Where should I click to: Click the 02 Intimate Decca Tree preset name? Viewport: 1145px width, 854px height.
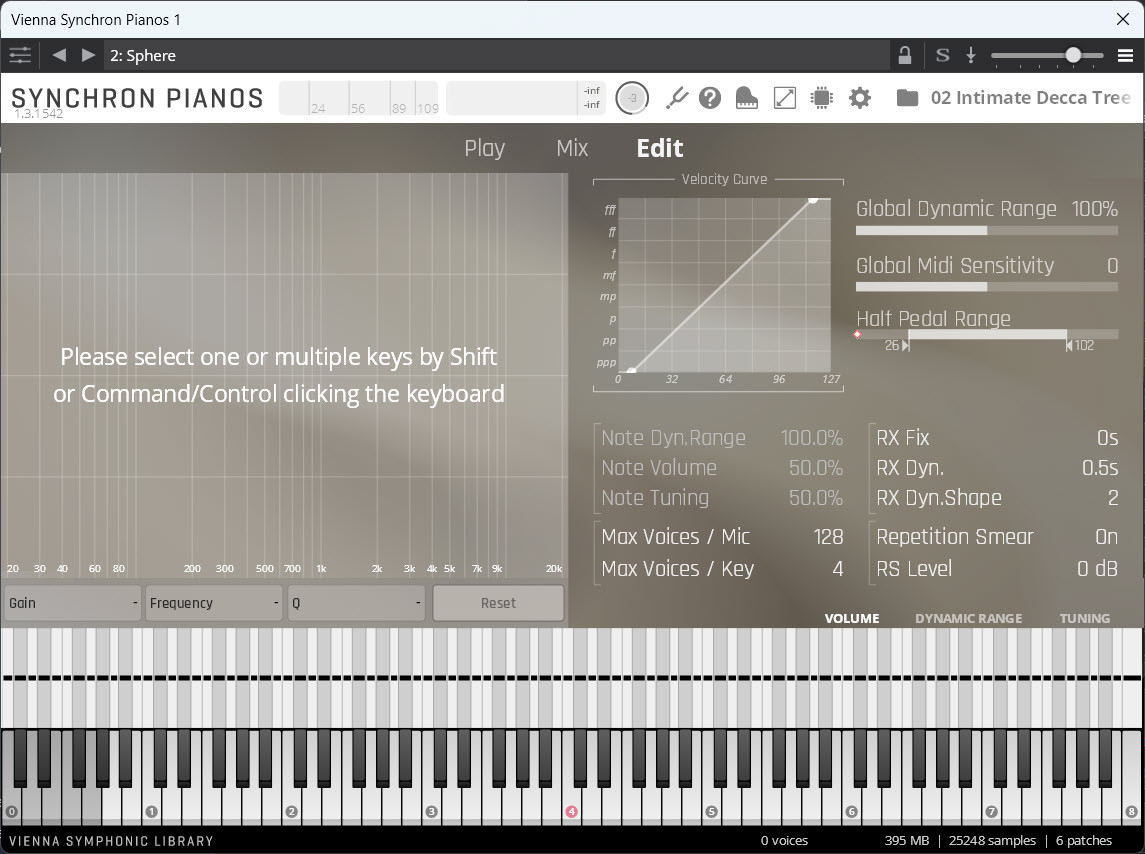tap(1030, 98)
